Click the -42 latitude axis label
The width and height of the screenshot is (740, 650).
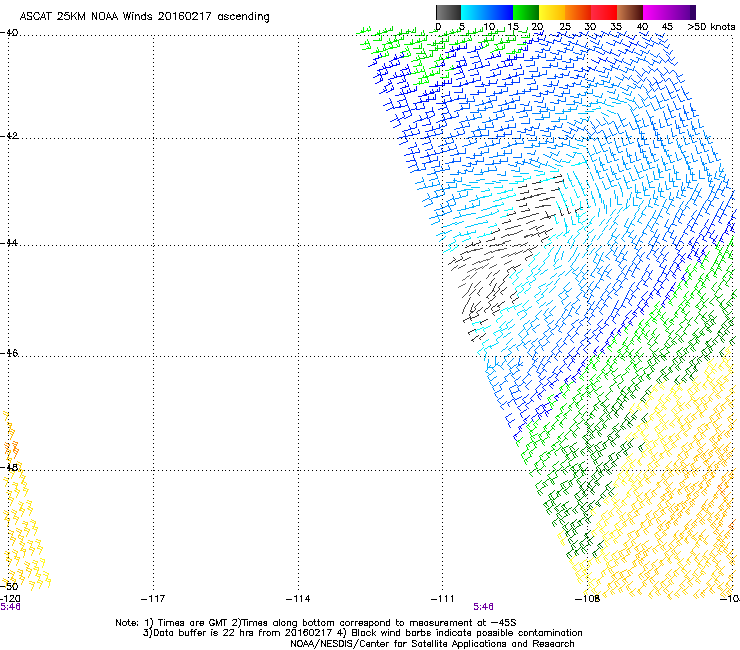tap(9, 136)
